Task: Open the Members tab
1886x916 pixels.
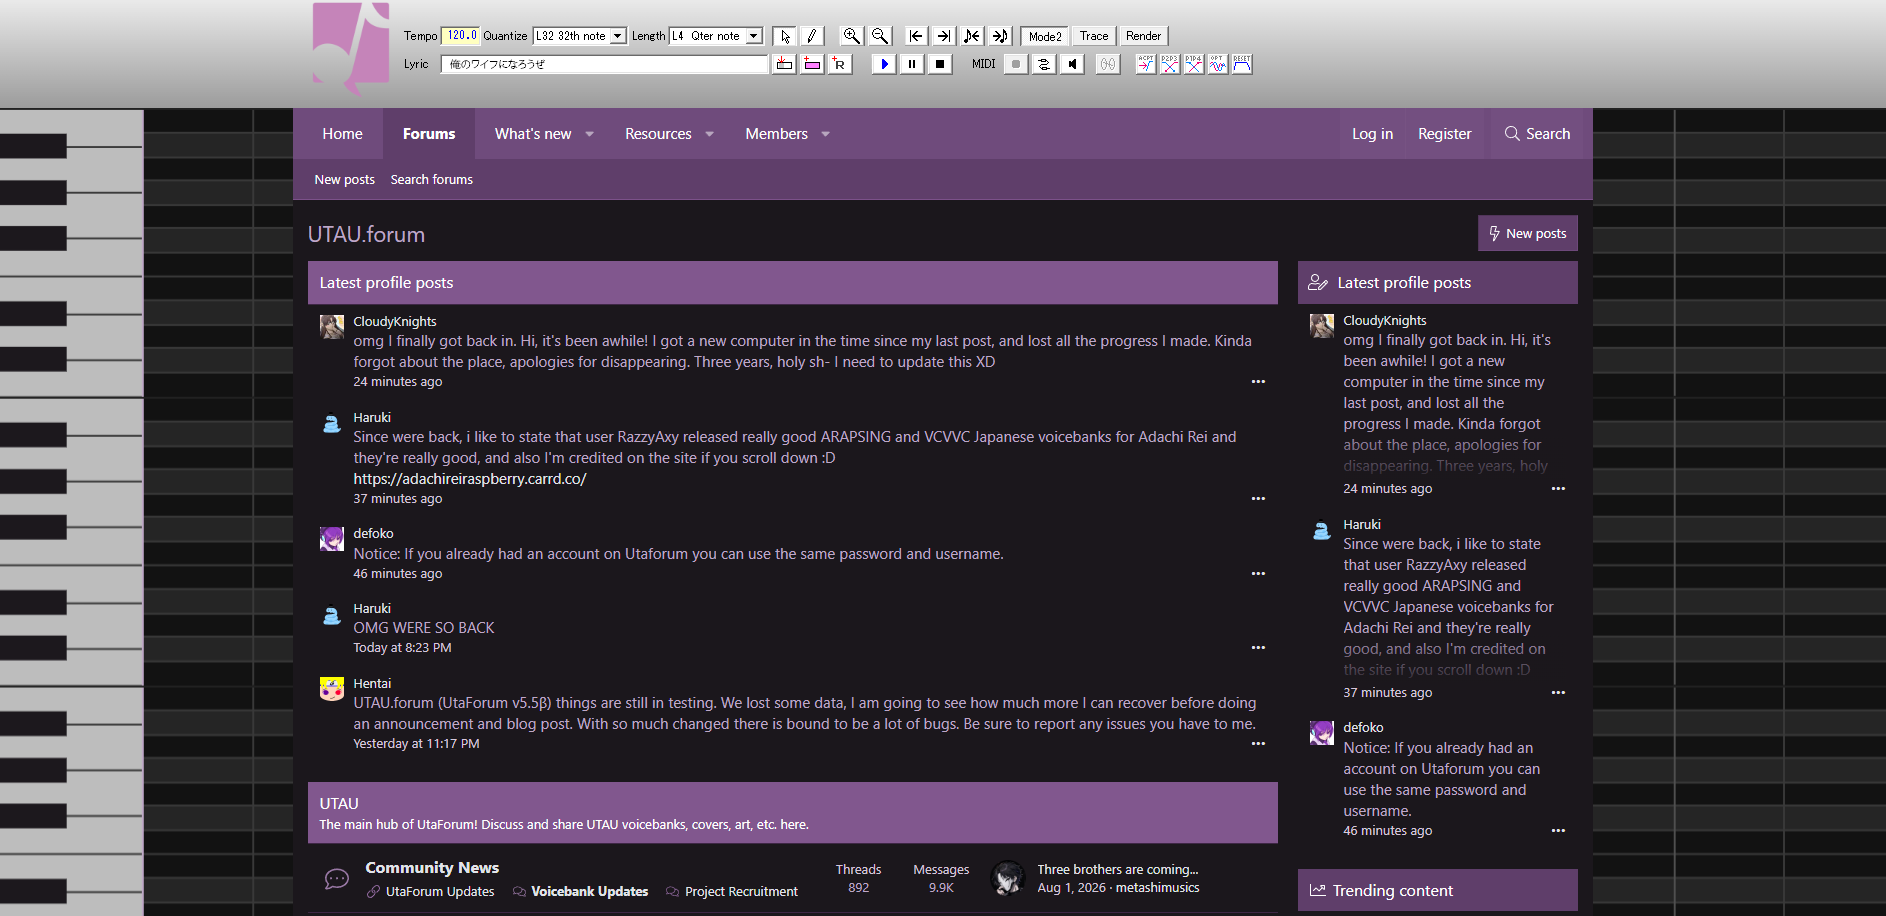Action: 776,134
